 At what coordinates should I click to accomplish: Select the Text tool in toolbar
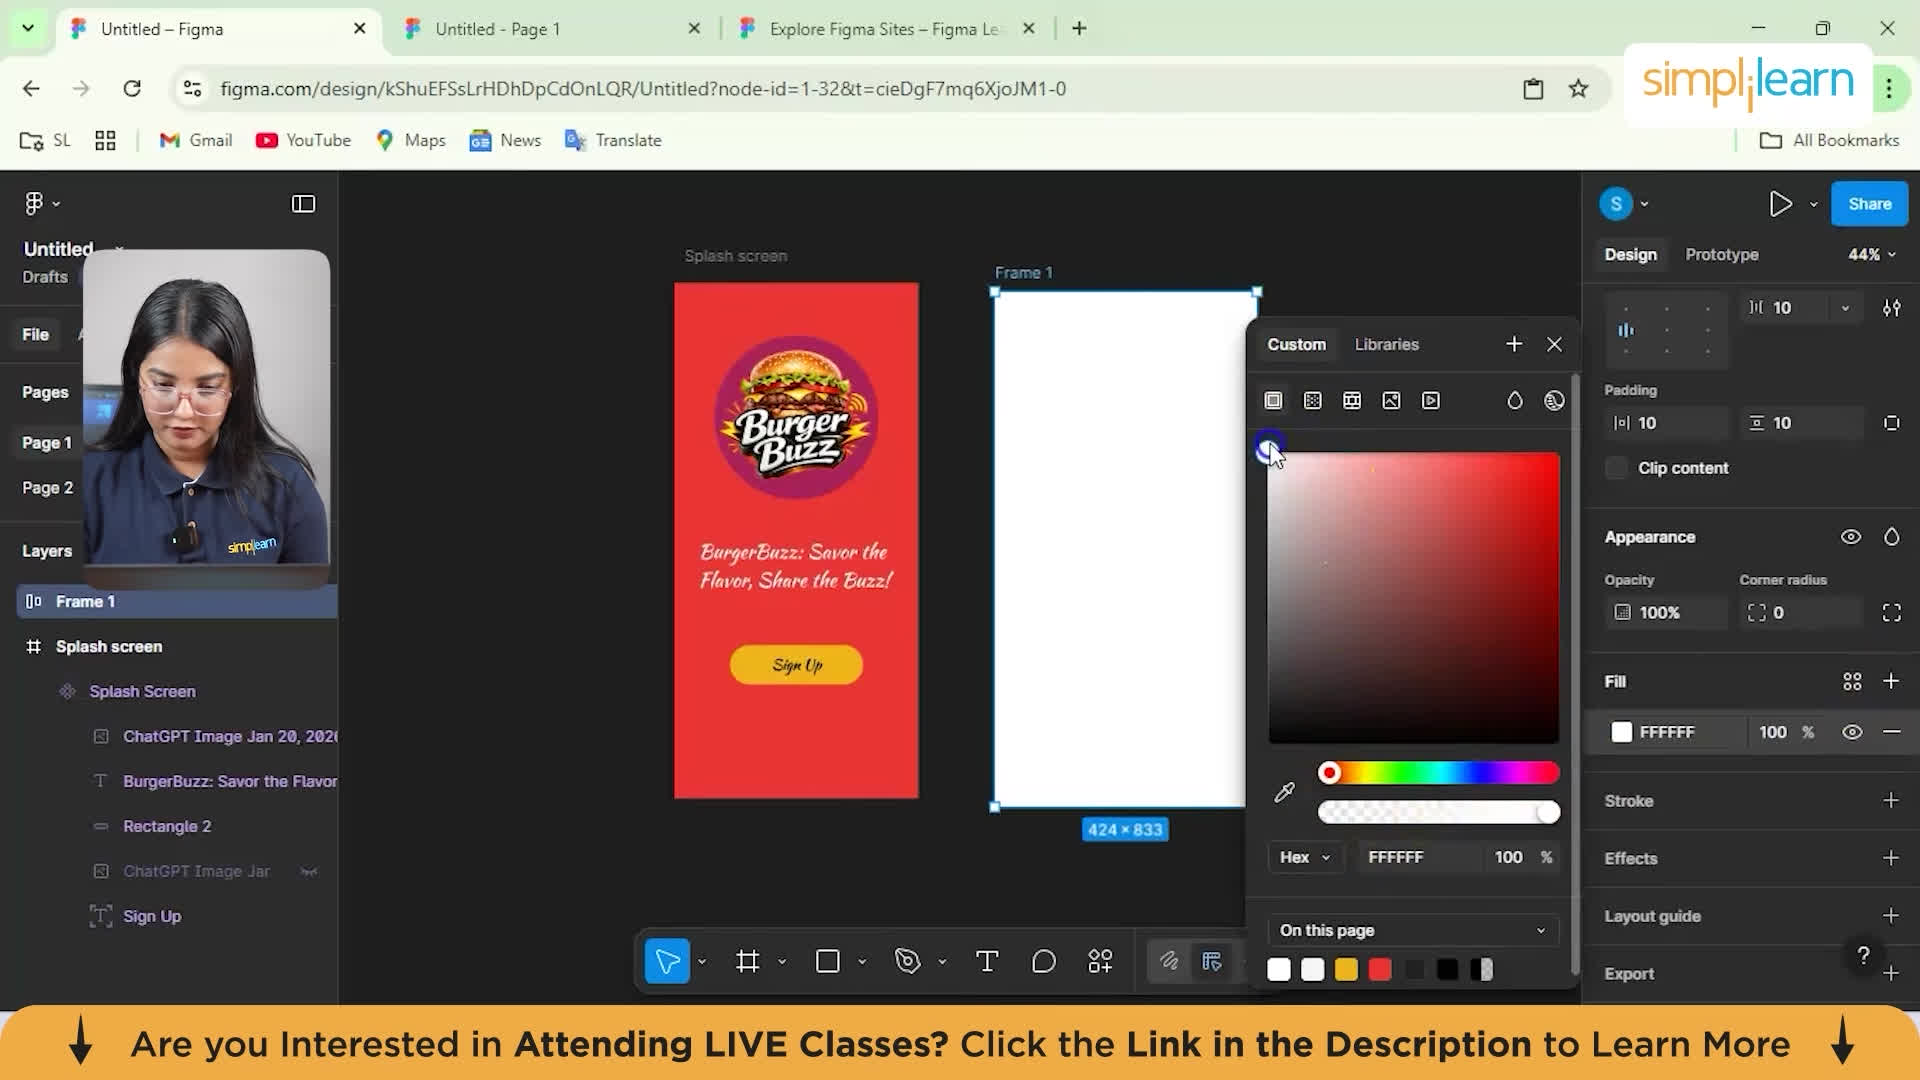[986, 961]
